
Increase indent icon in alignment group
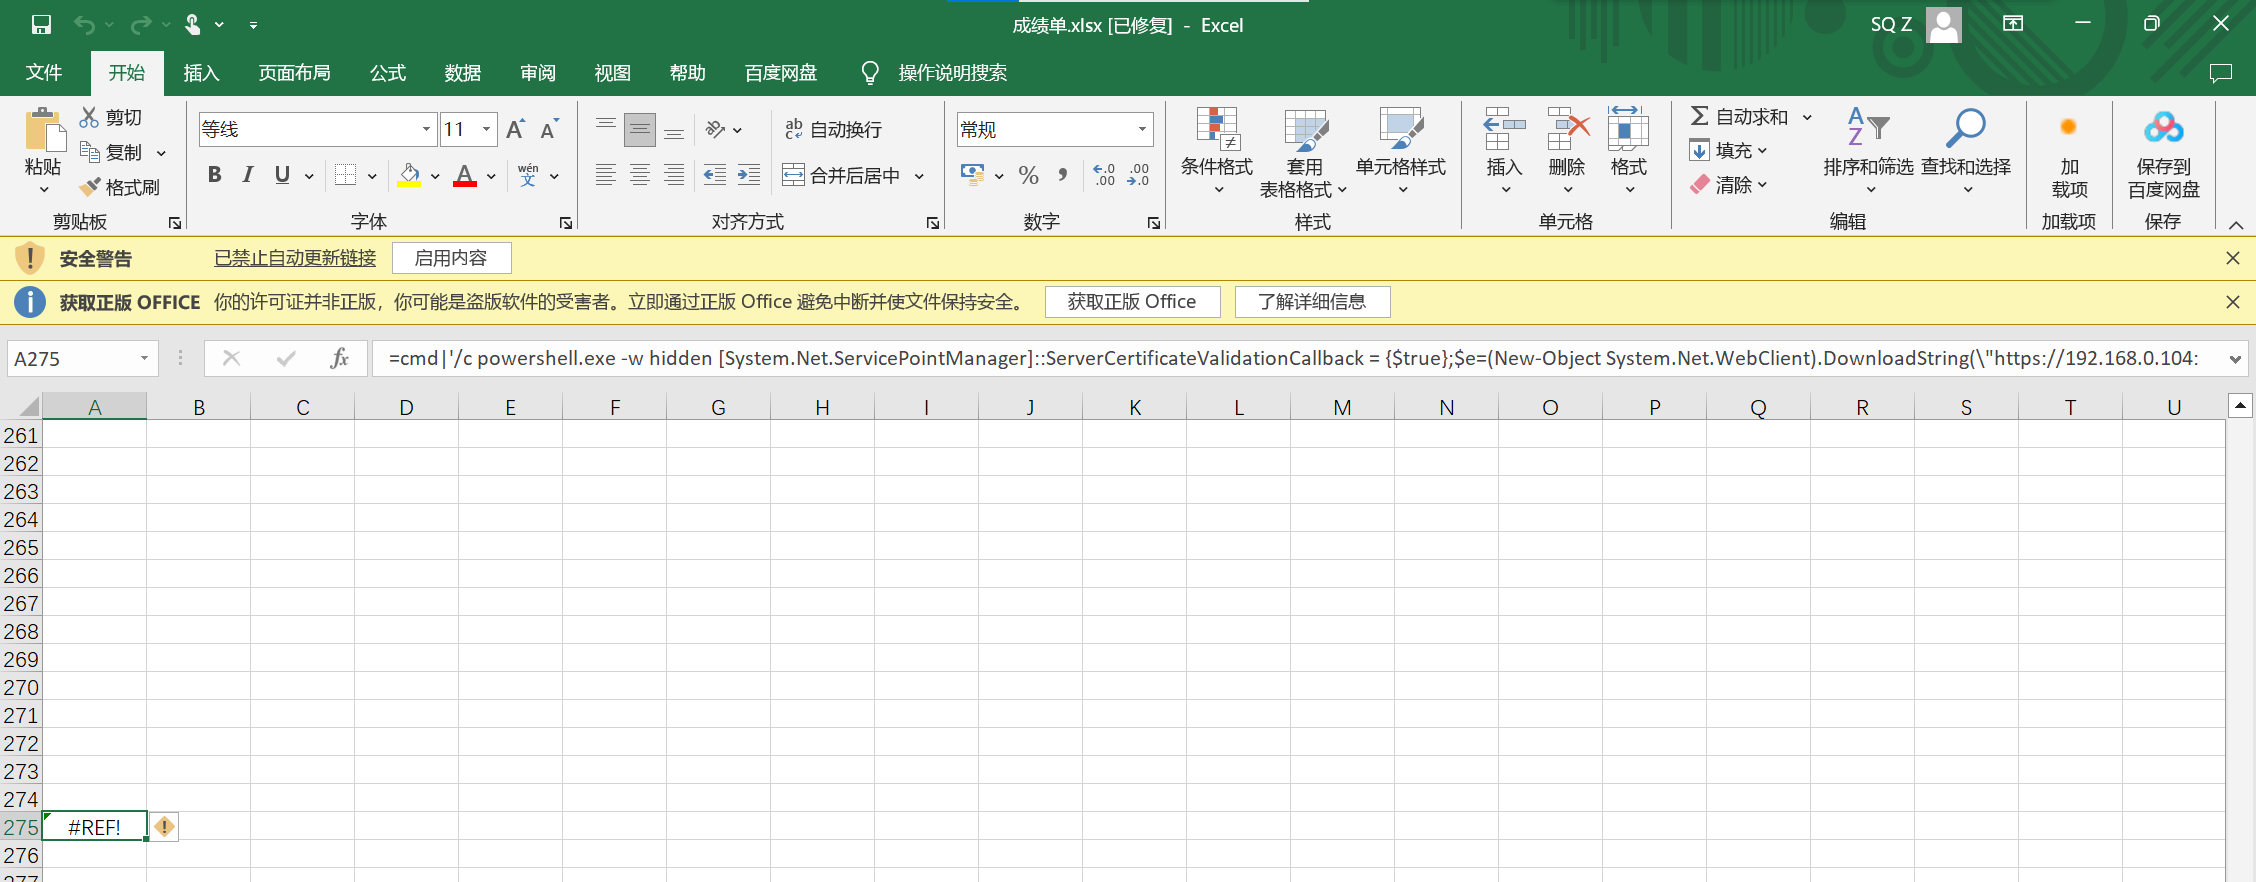pos(749,175)
